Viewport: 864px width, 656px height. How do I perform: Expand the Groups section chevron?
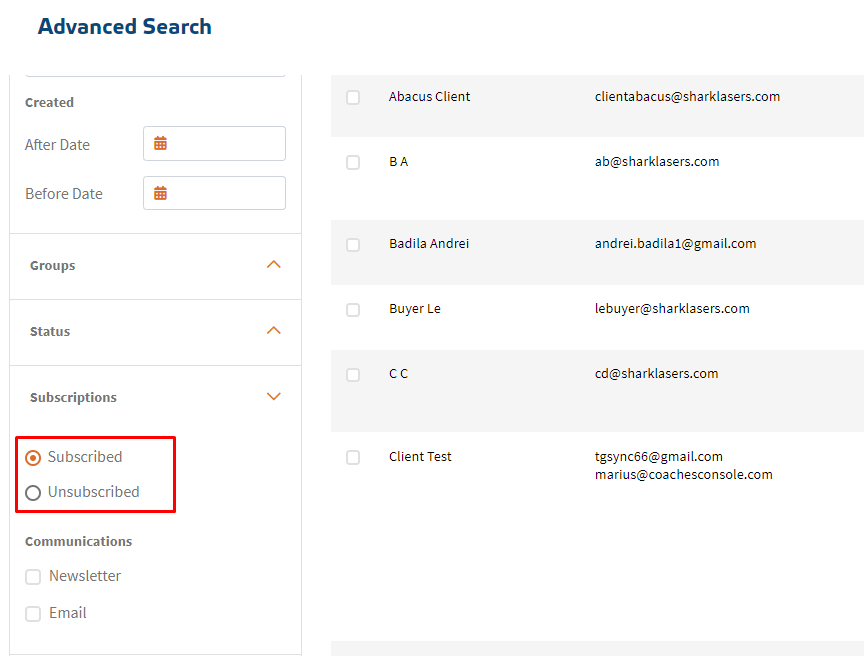tap(274, 265)
